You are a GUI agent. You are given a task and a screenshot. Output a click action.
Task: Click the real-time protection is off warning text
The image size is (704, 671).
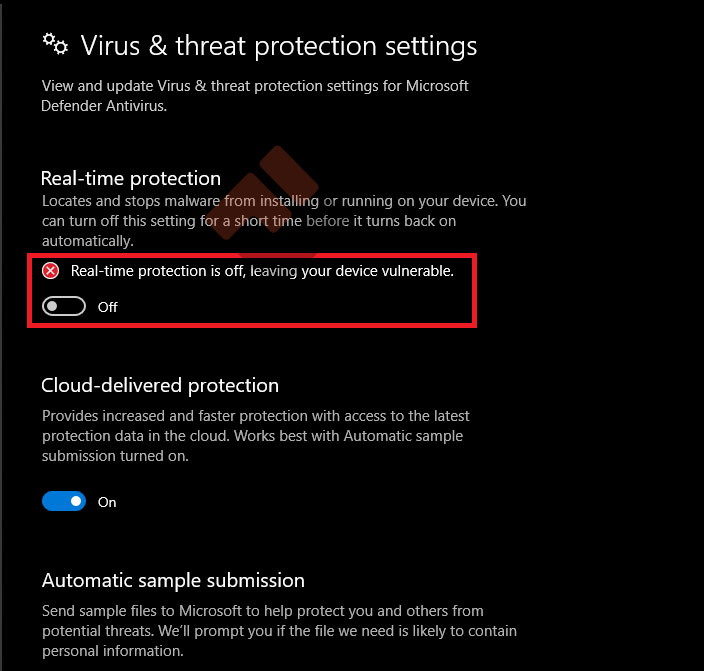(262, 271)
